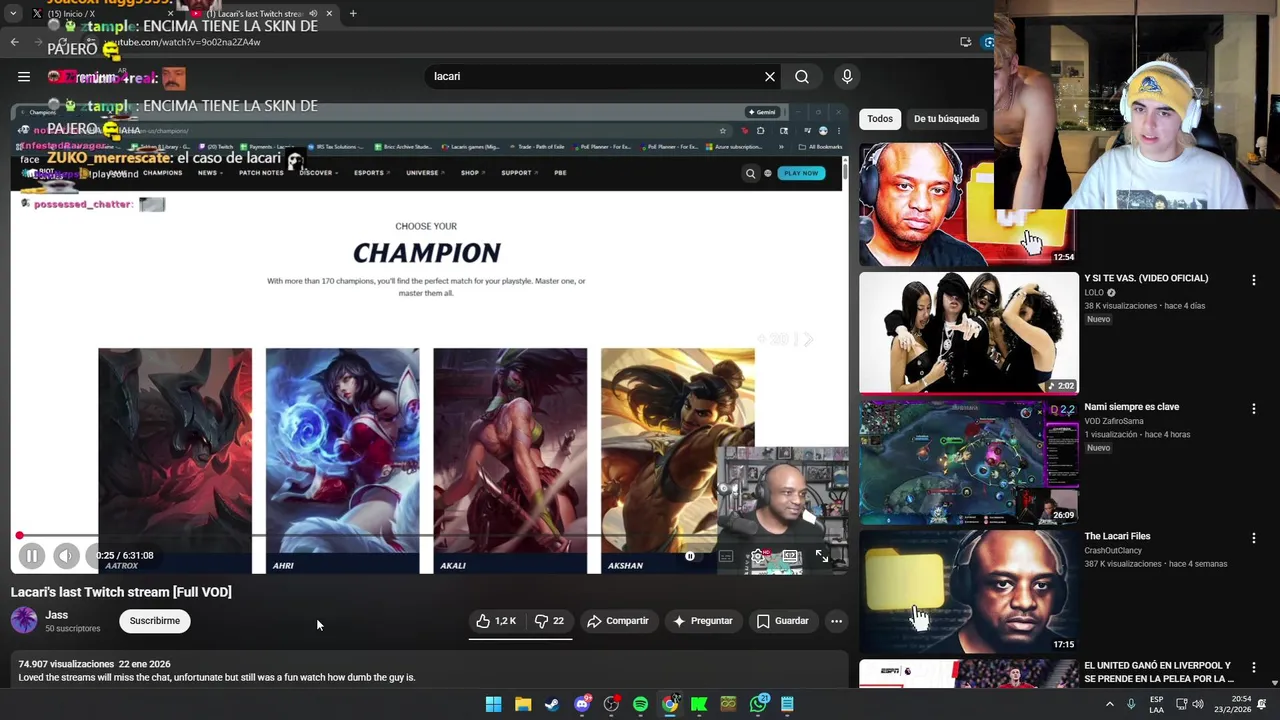
Task: Open options for 'EL UNITED GANÓ' video
Action: pos(1254,667)
